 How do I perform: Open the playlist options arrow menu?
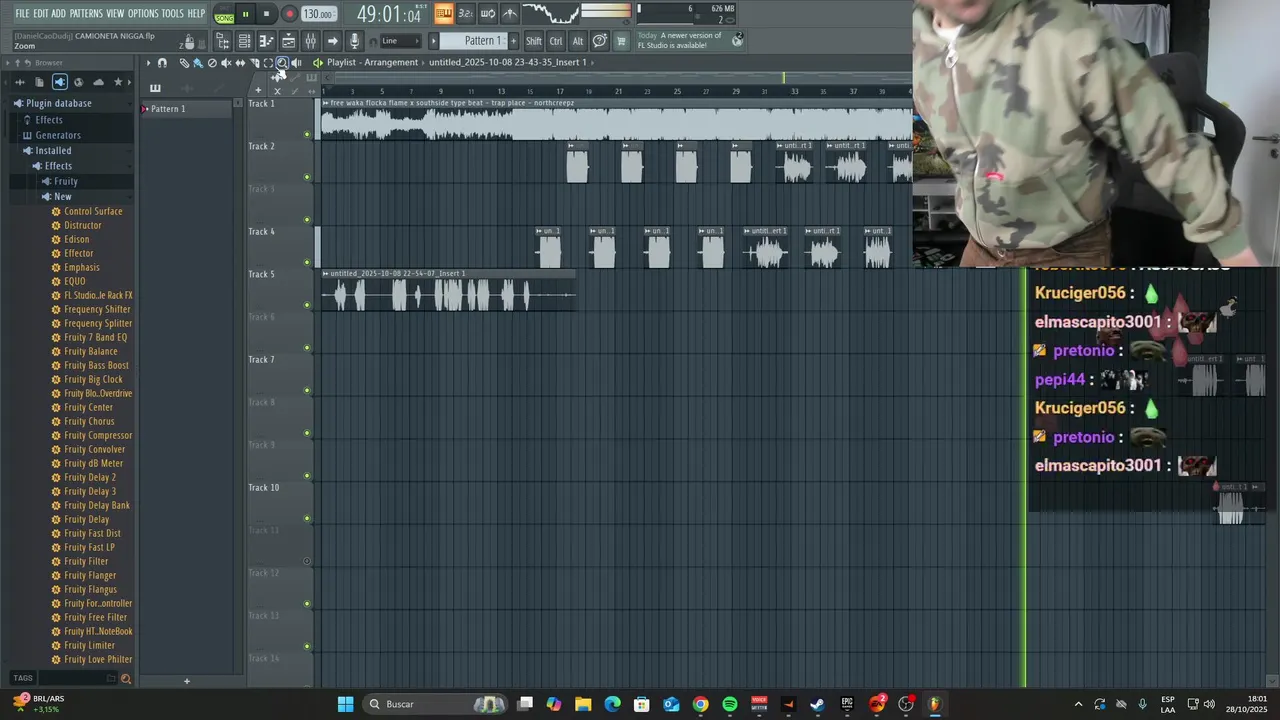pyautogui.click(x=148, y=63)
